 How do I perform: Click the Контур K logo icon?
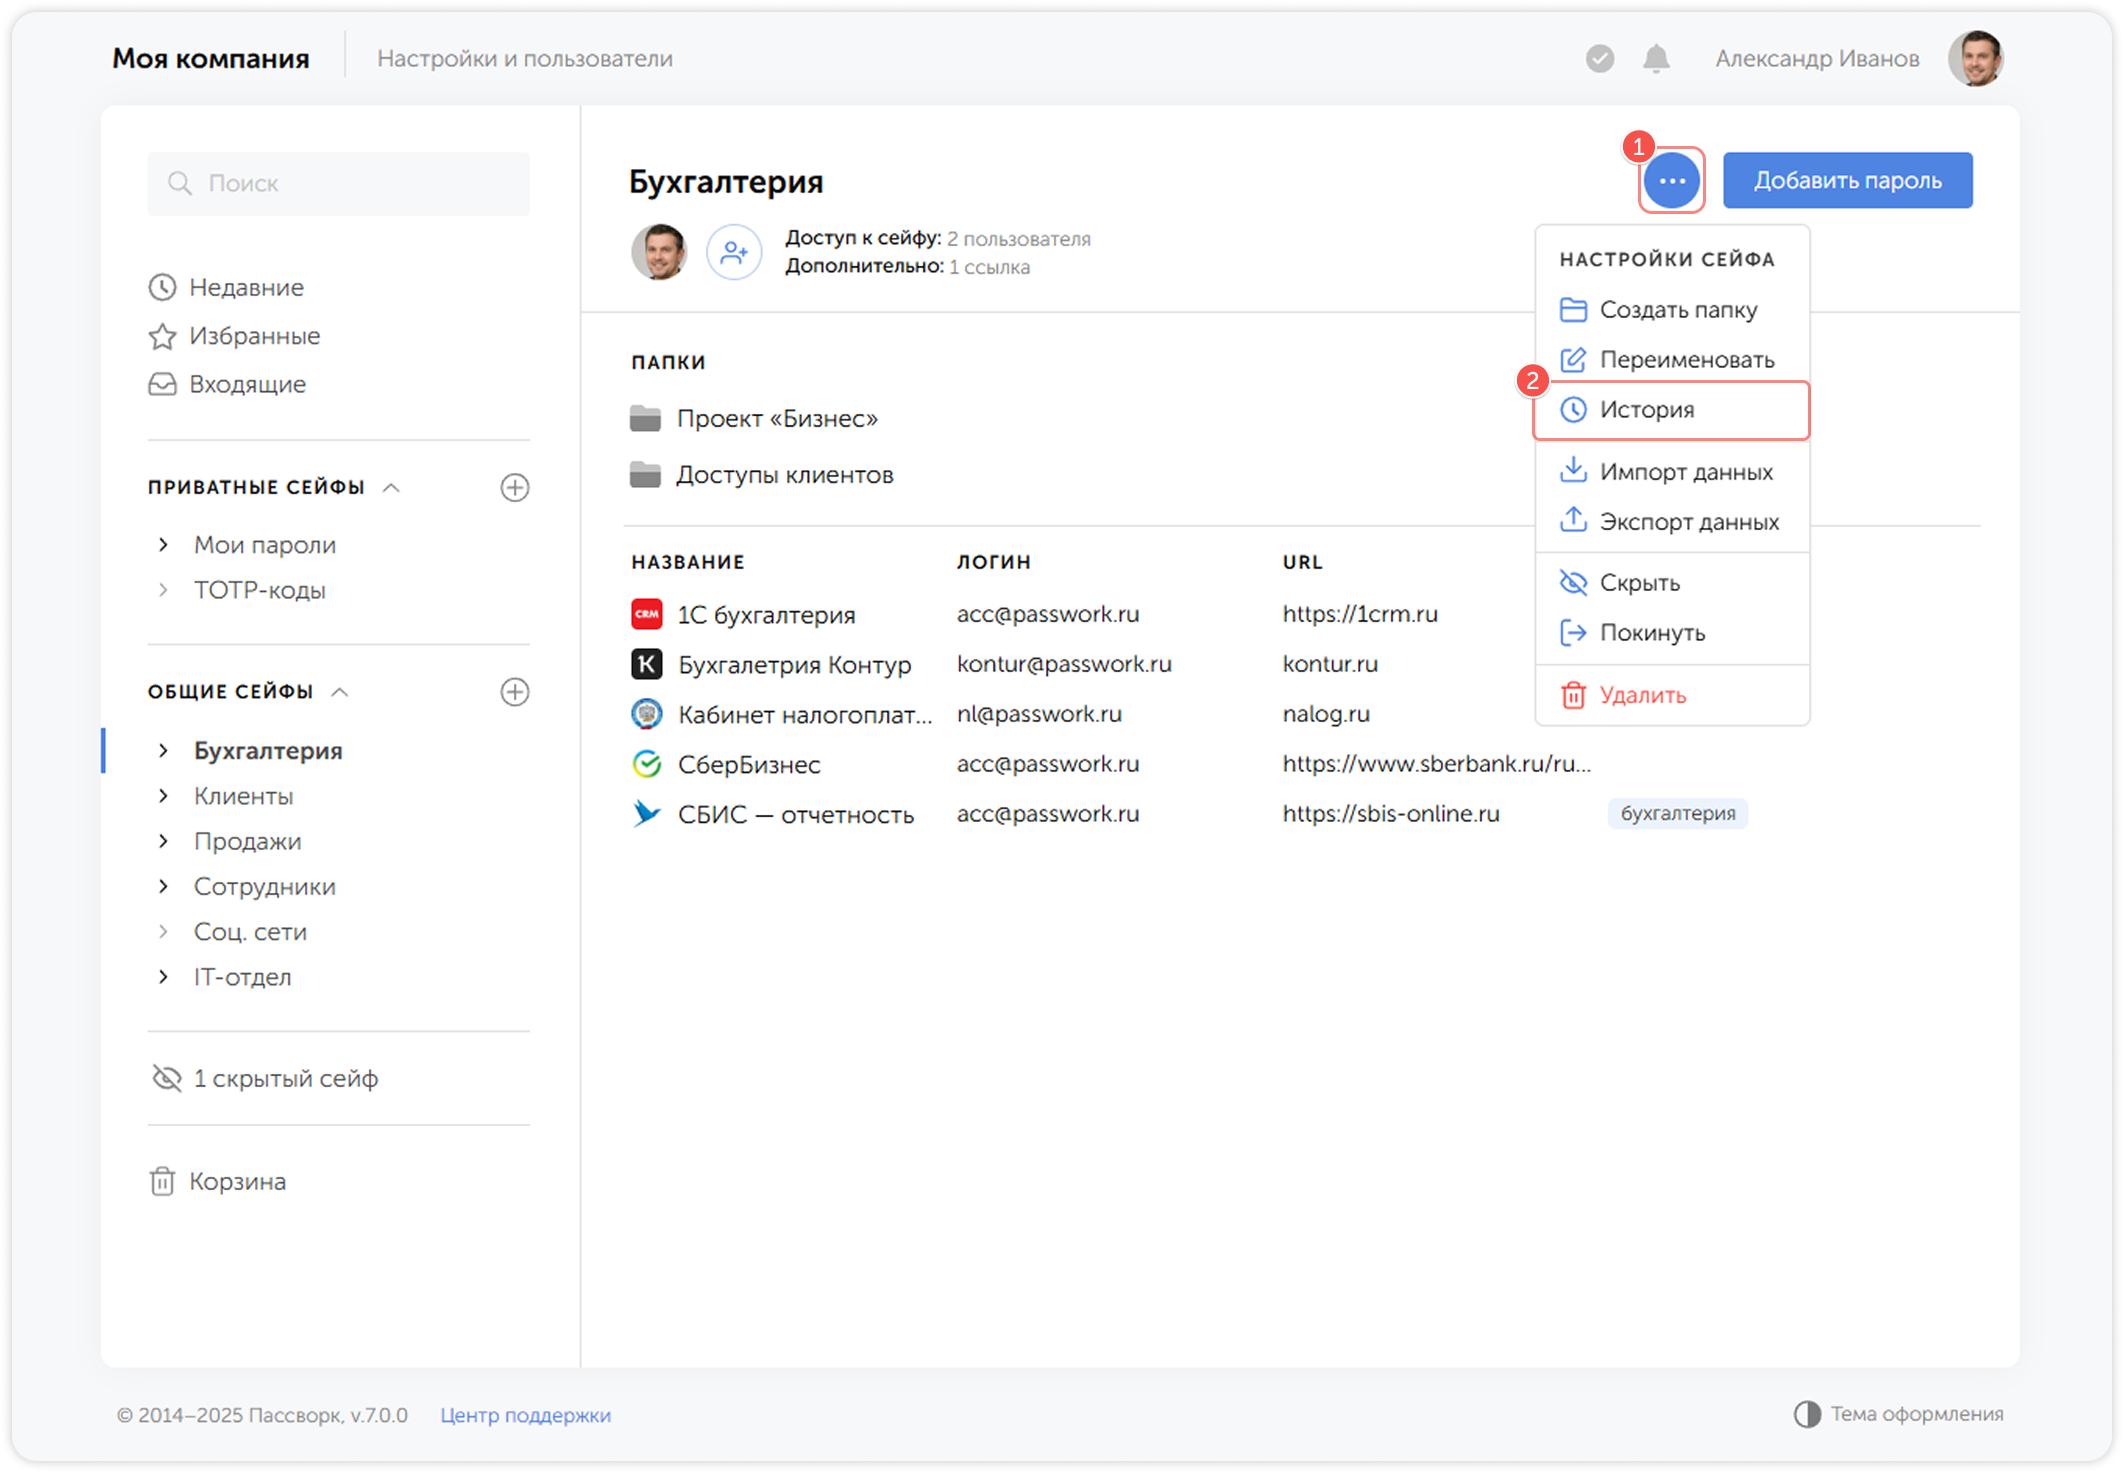[647, 664]
